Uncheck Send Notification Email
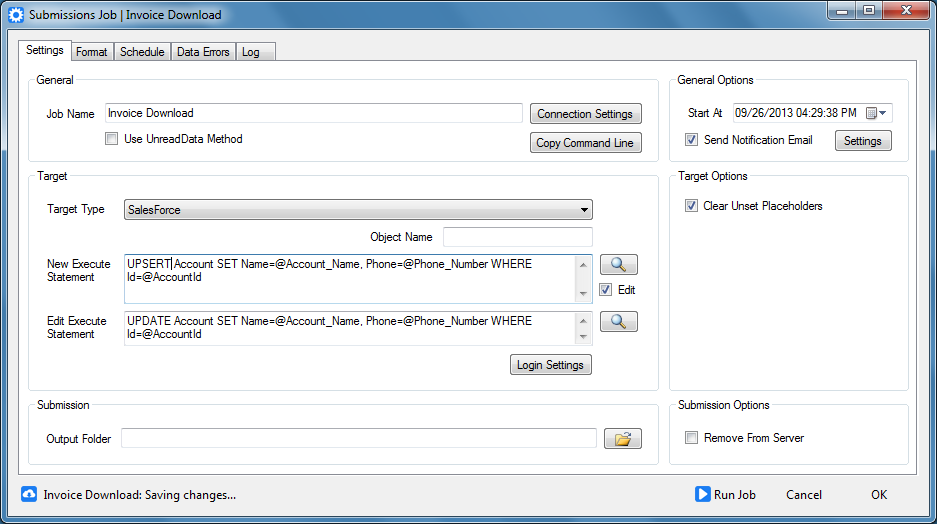This screenshot has width=937, height=524. [x=691, y=140]
